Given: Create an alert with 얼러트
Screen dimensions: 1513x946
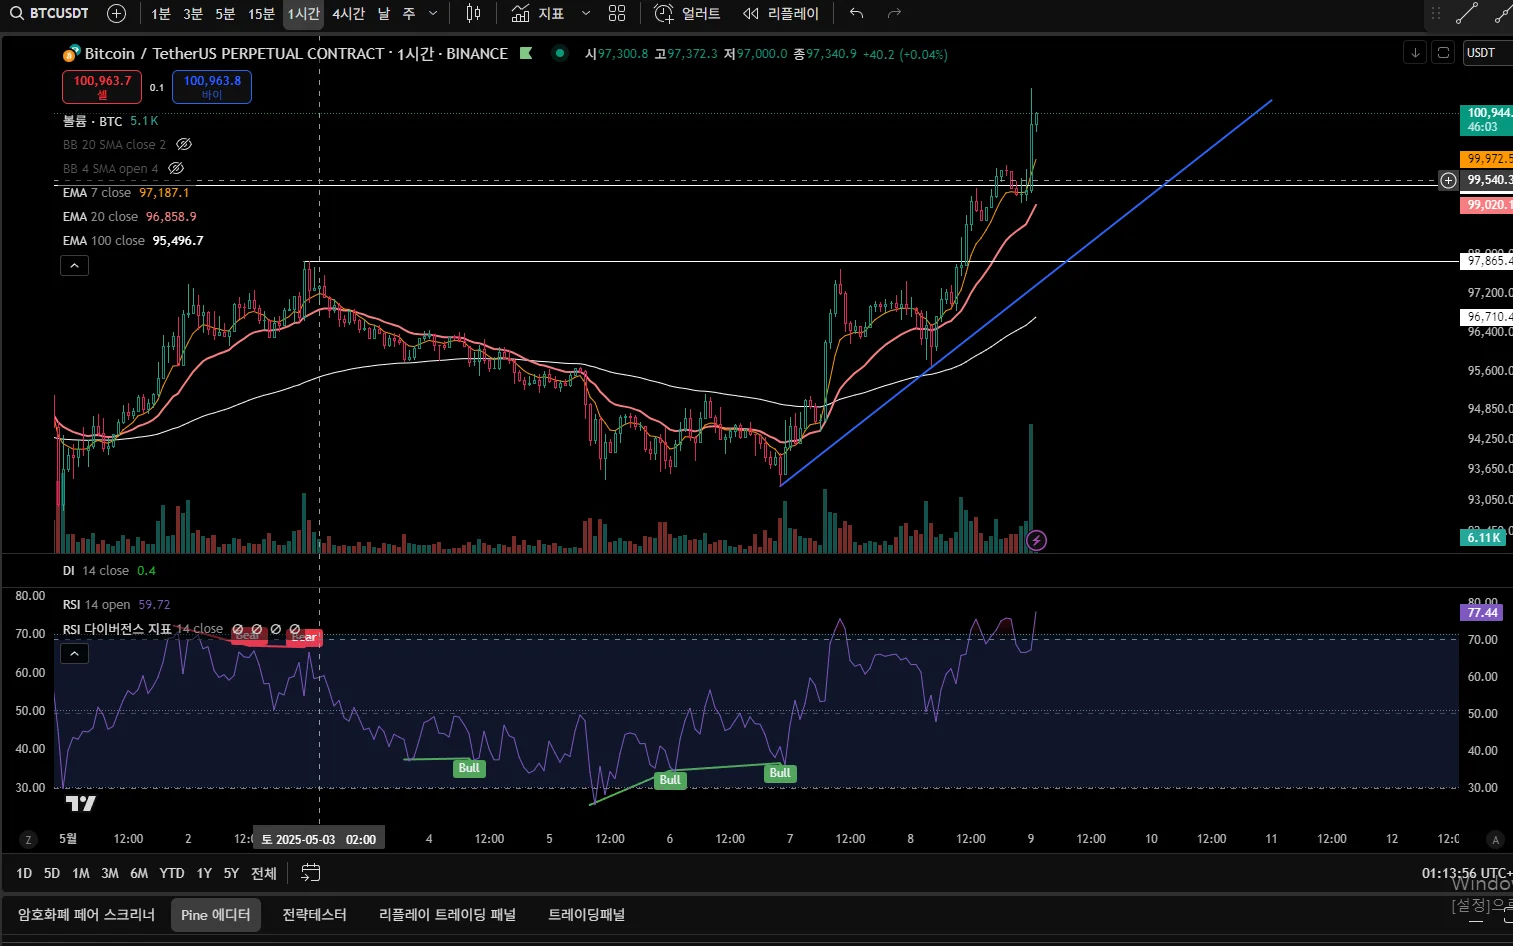Looking at the screenshot, I should coord(687,13).
